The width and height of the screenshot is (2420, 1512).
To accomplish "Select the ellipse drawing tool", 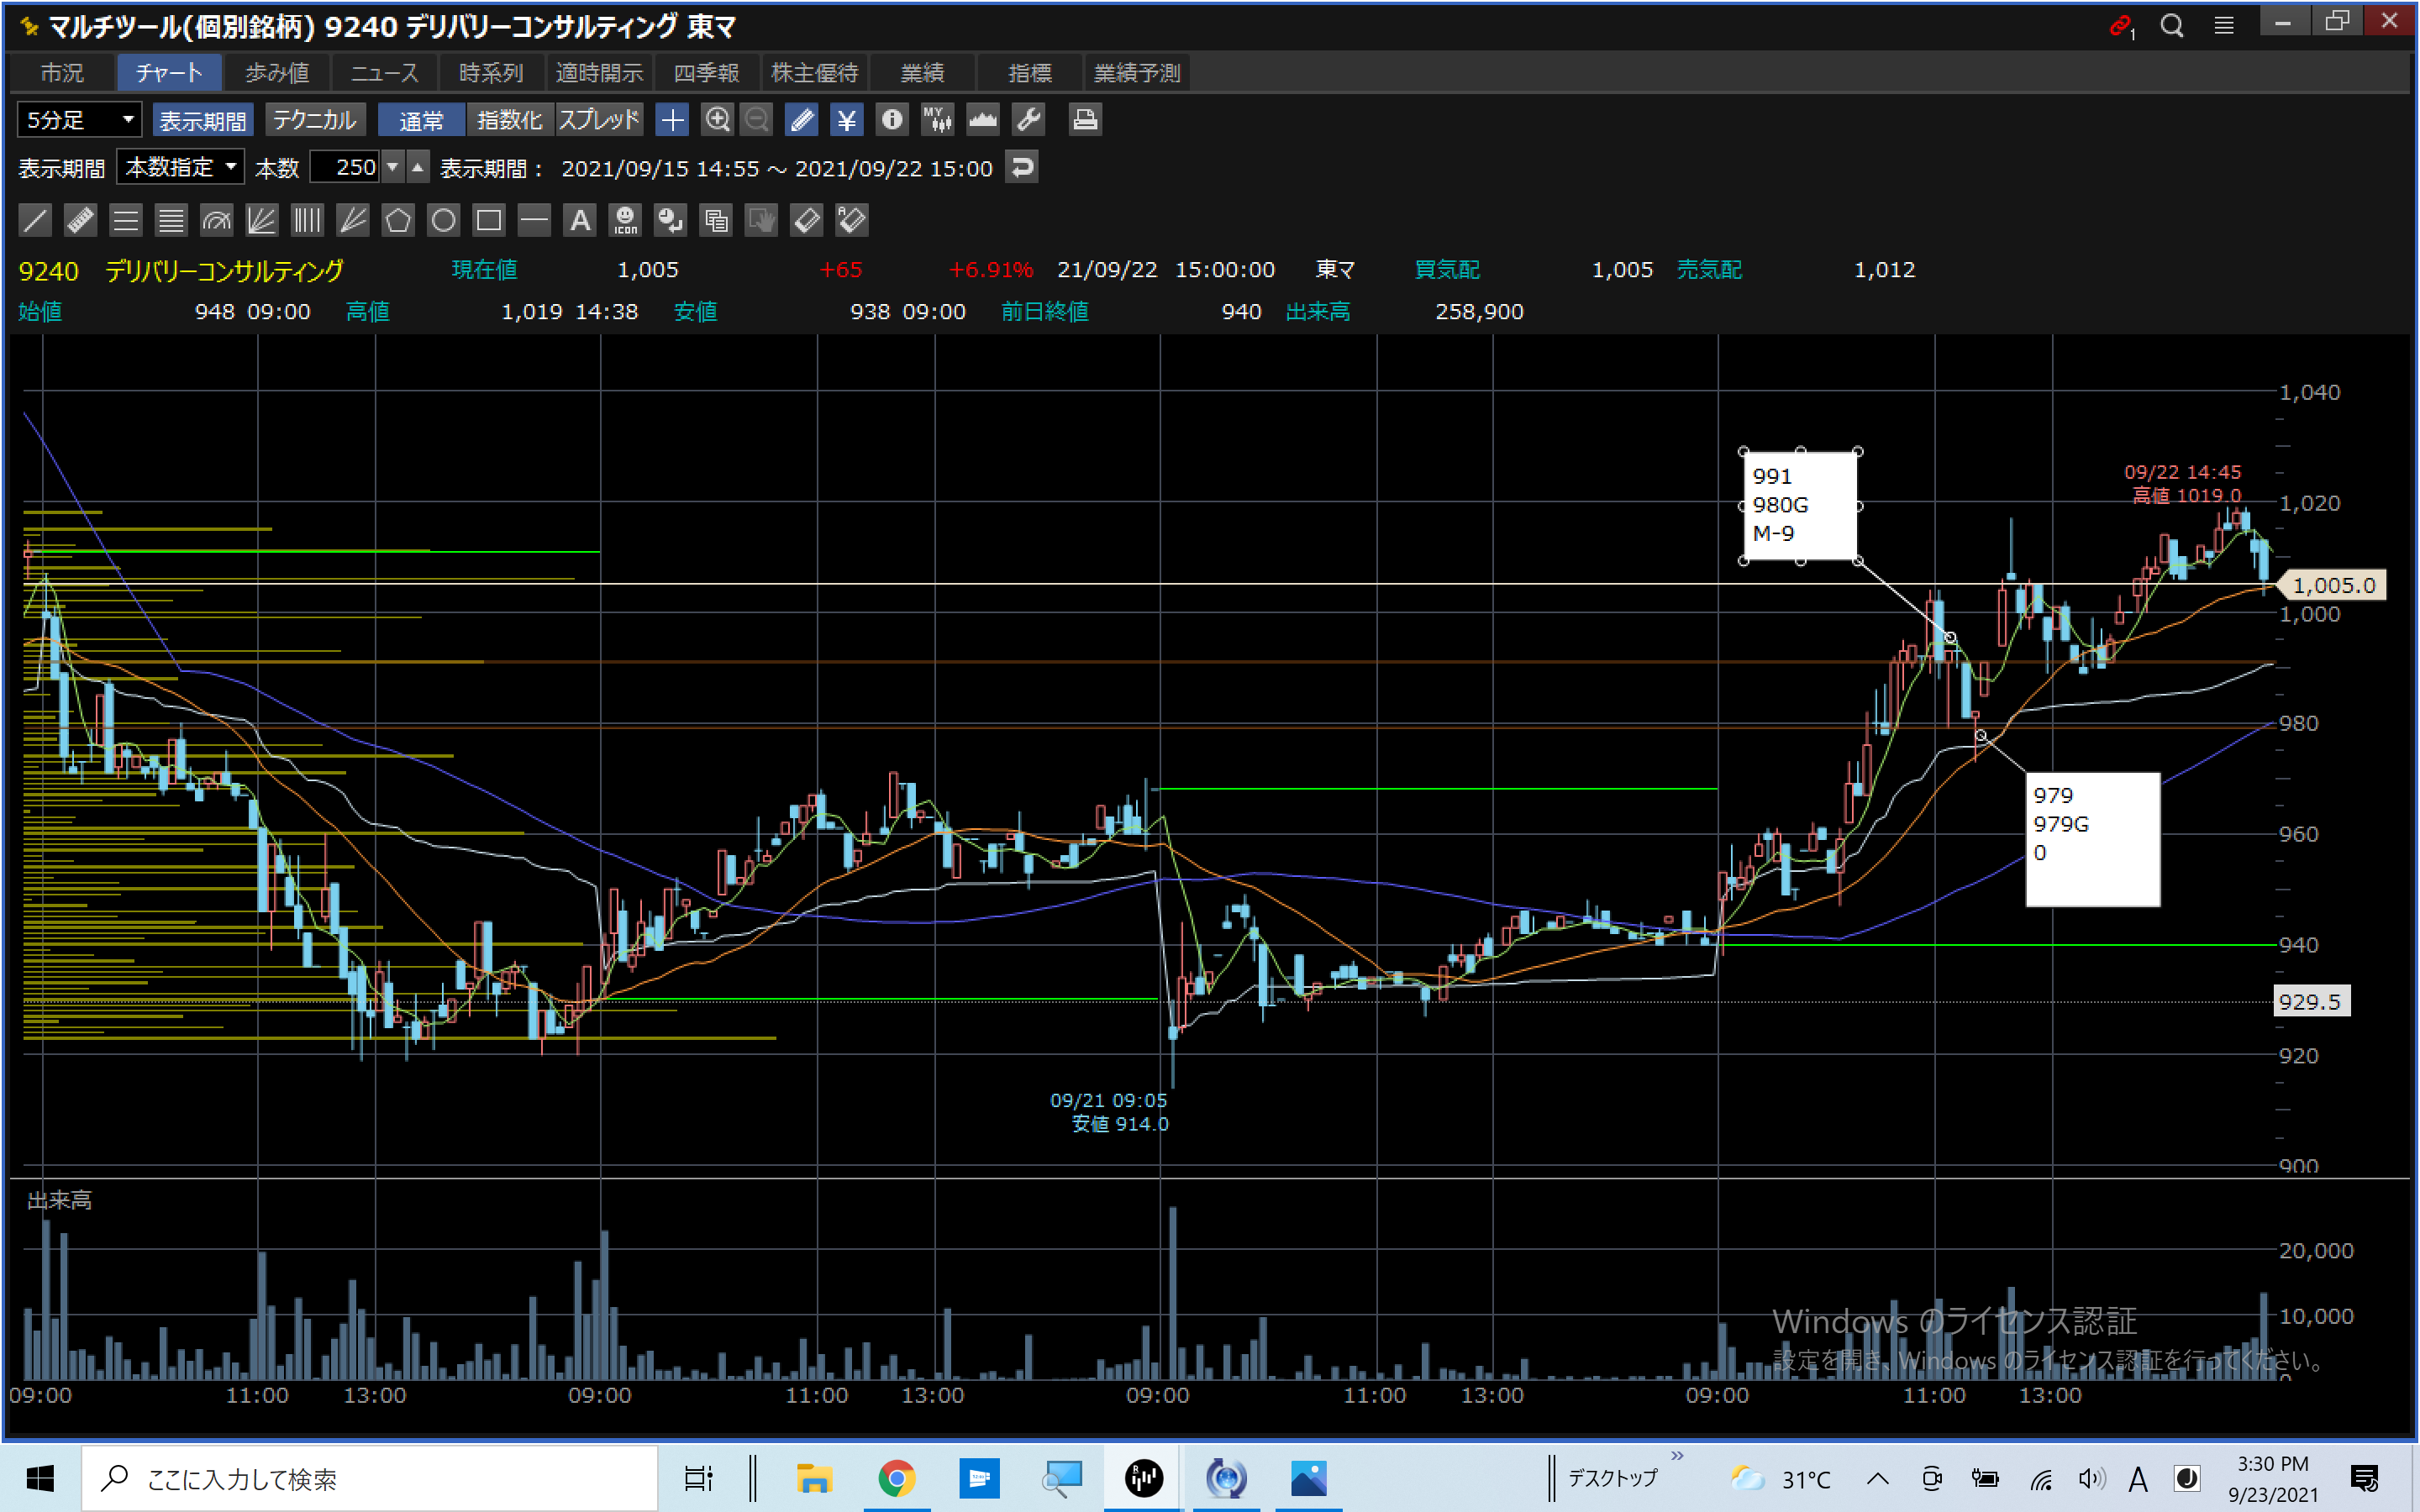I will (443, 220).
